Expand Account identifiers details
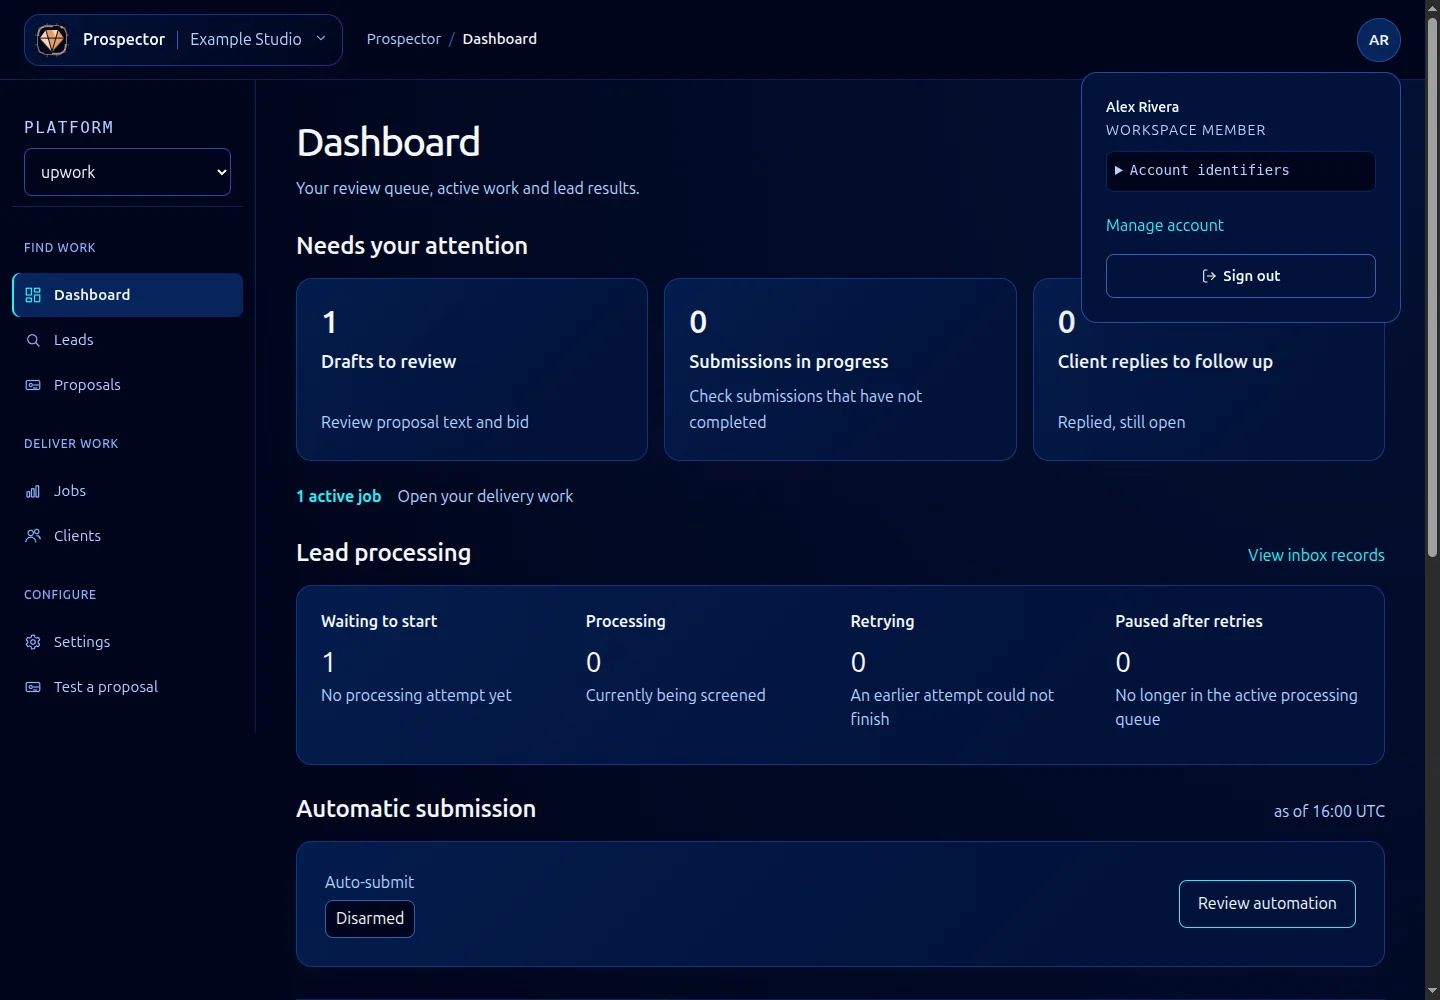Screen dimensions: 1440x1000 (x=1240, y=171)
